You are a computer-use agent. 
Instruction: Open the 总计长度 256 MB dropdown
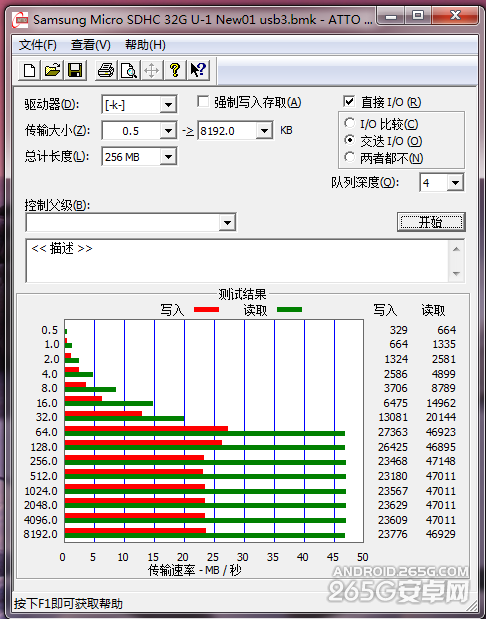point(169,157)
